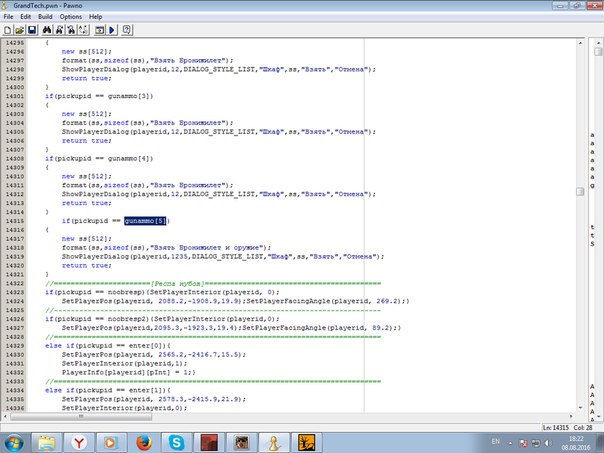Open the File menu
This screenshot has height=453, width=604.
[x=8, y=17]
